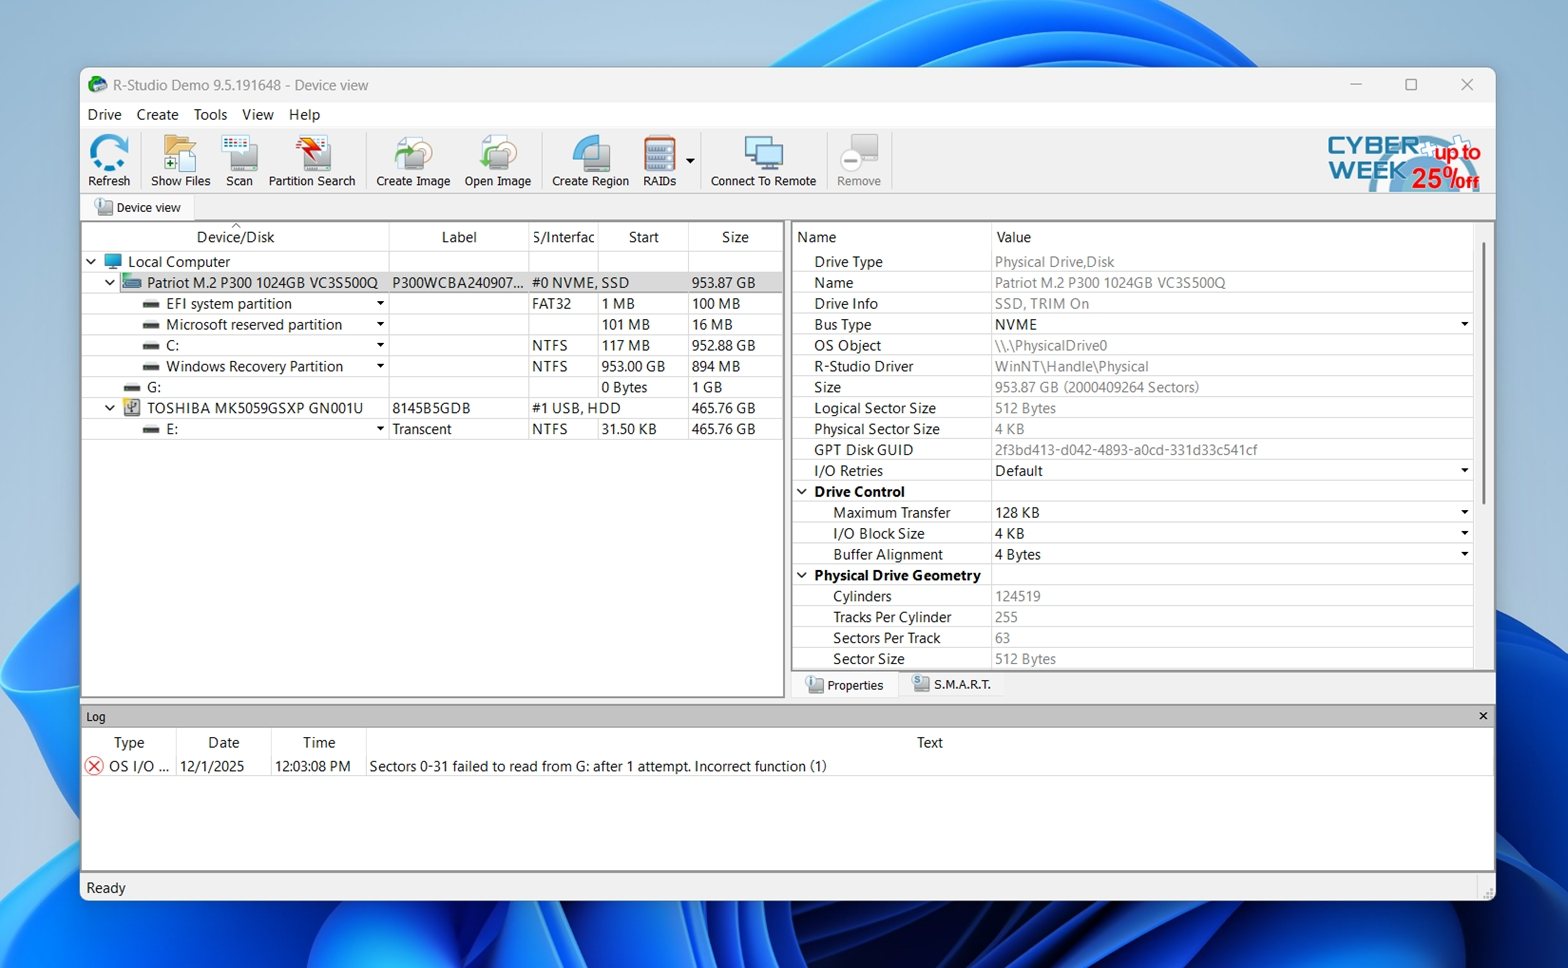Click the Type column header in log
The height and width of the screenshot is (968, 1568).
pyautogui.click(x=129, y=742)
